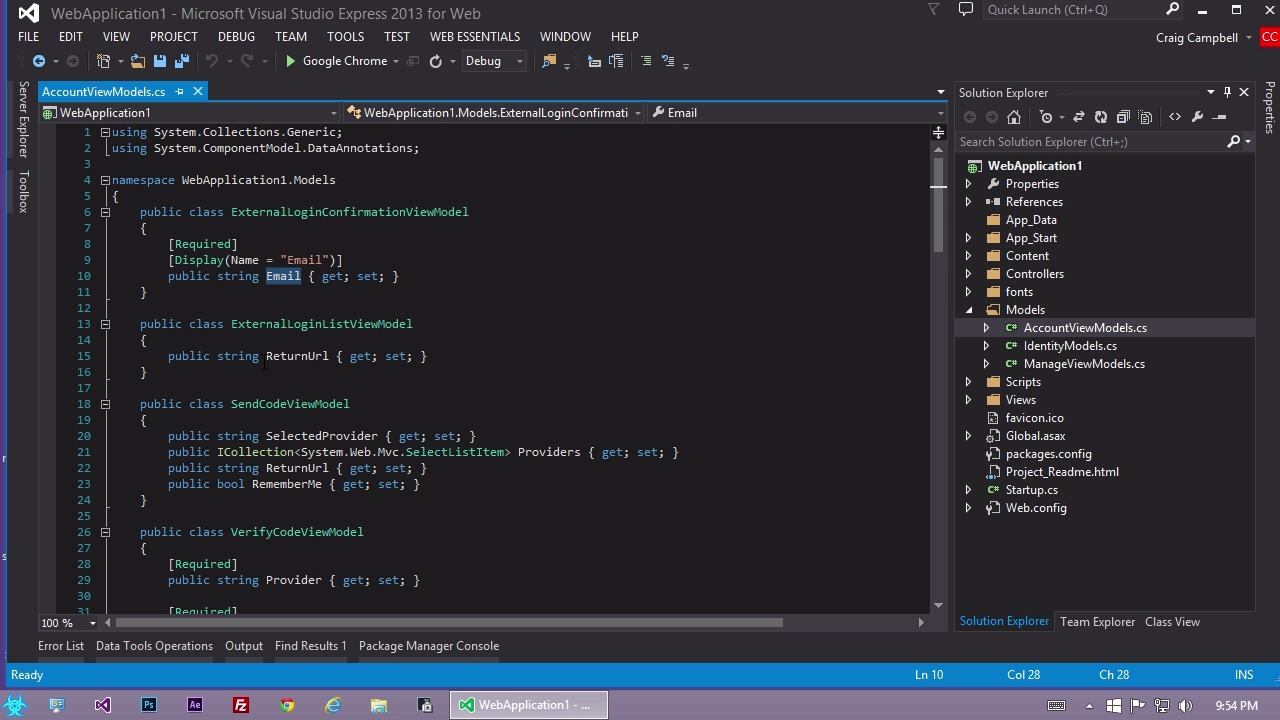Expand the Controllers folder

[968, 274]
